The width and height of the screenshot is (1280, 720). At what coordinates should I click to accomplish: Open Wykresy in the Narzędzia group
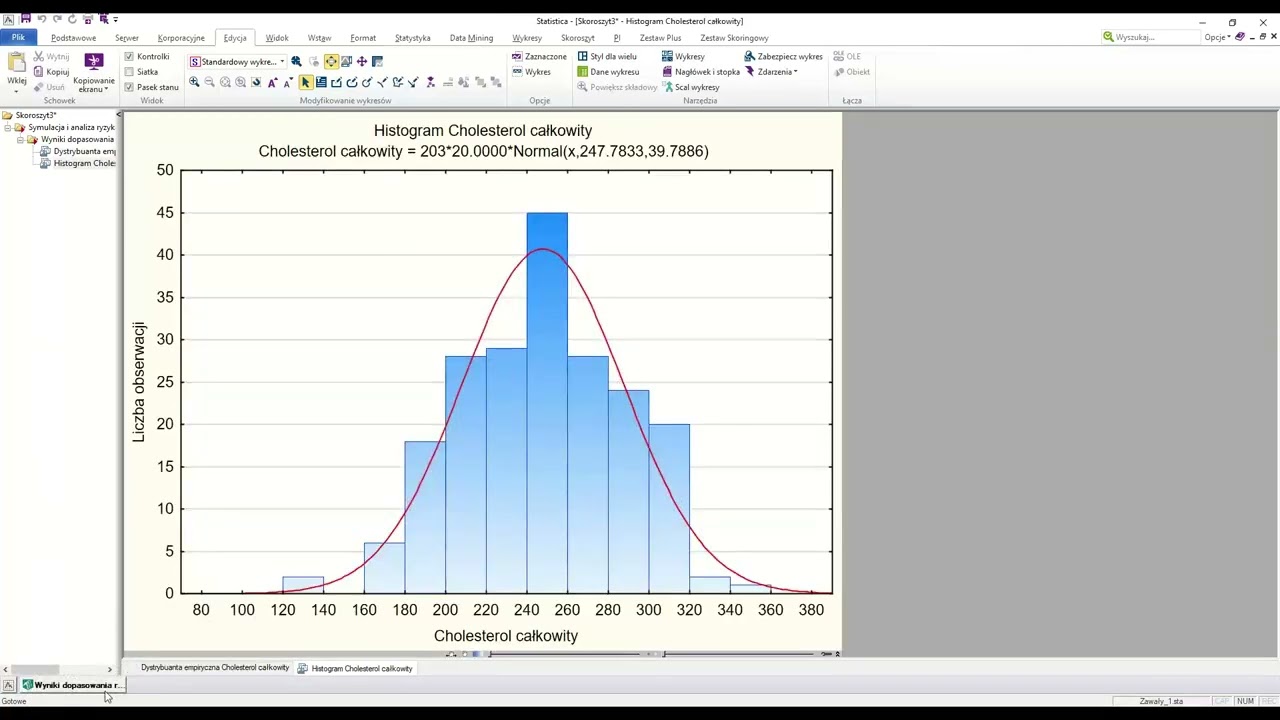tap(683, 56)
